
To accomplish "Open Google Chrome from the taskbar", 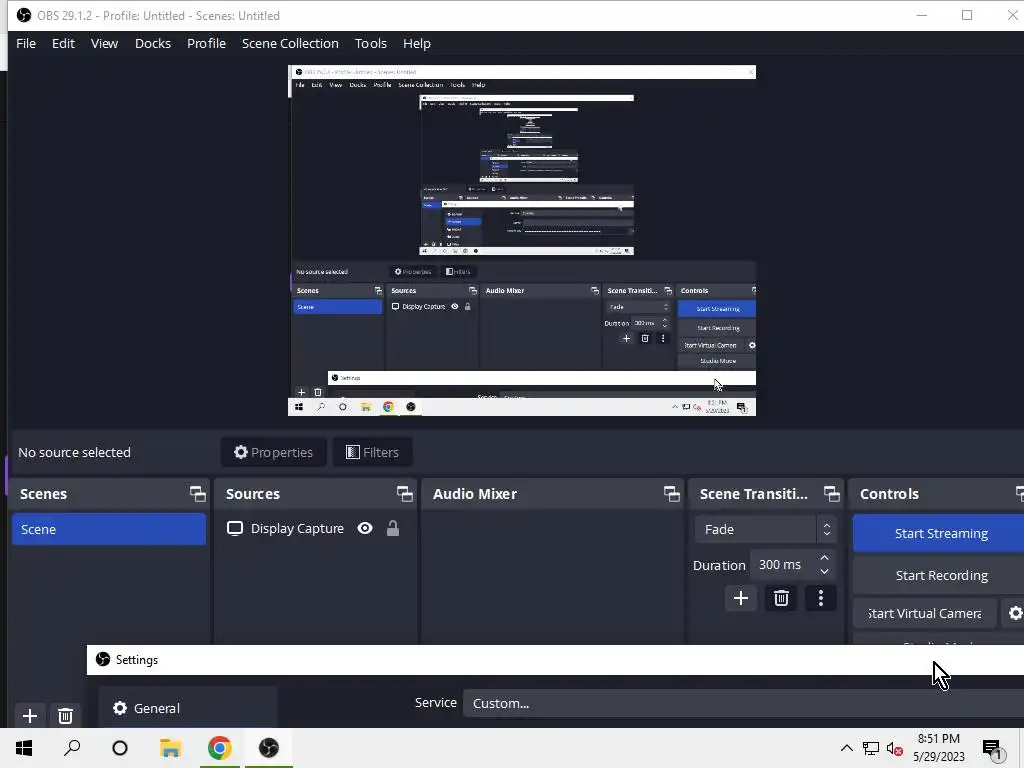I will coord(219,748).
